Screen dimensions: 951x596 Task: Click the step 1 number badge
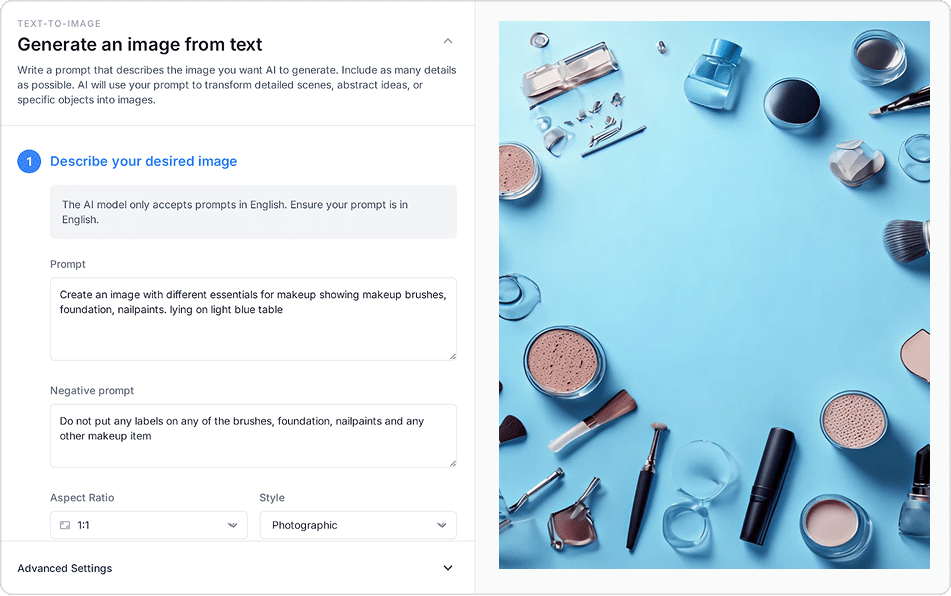click(29, 161)
